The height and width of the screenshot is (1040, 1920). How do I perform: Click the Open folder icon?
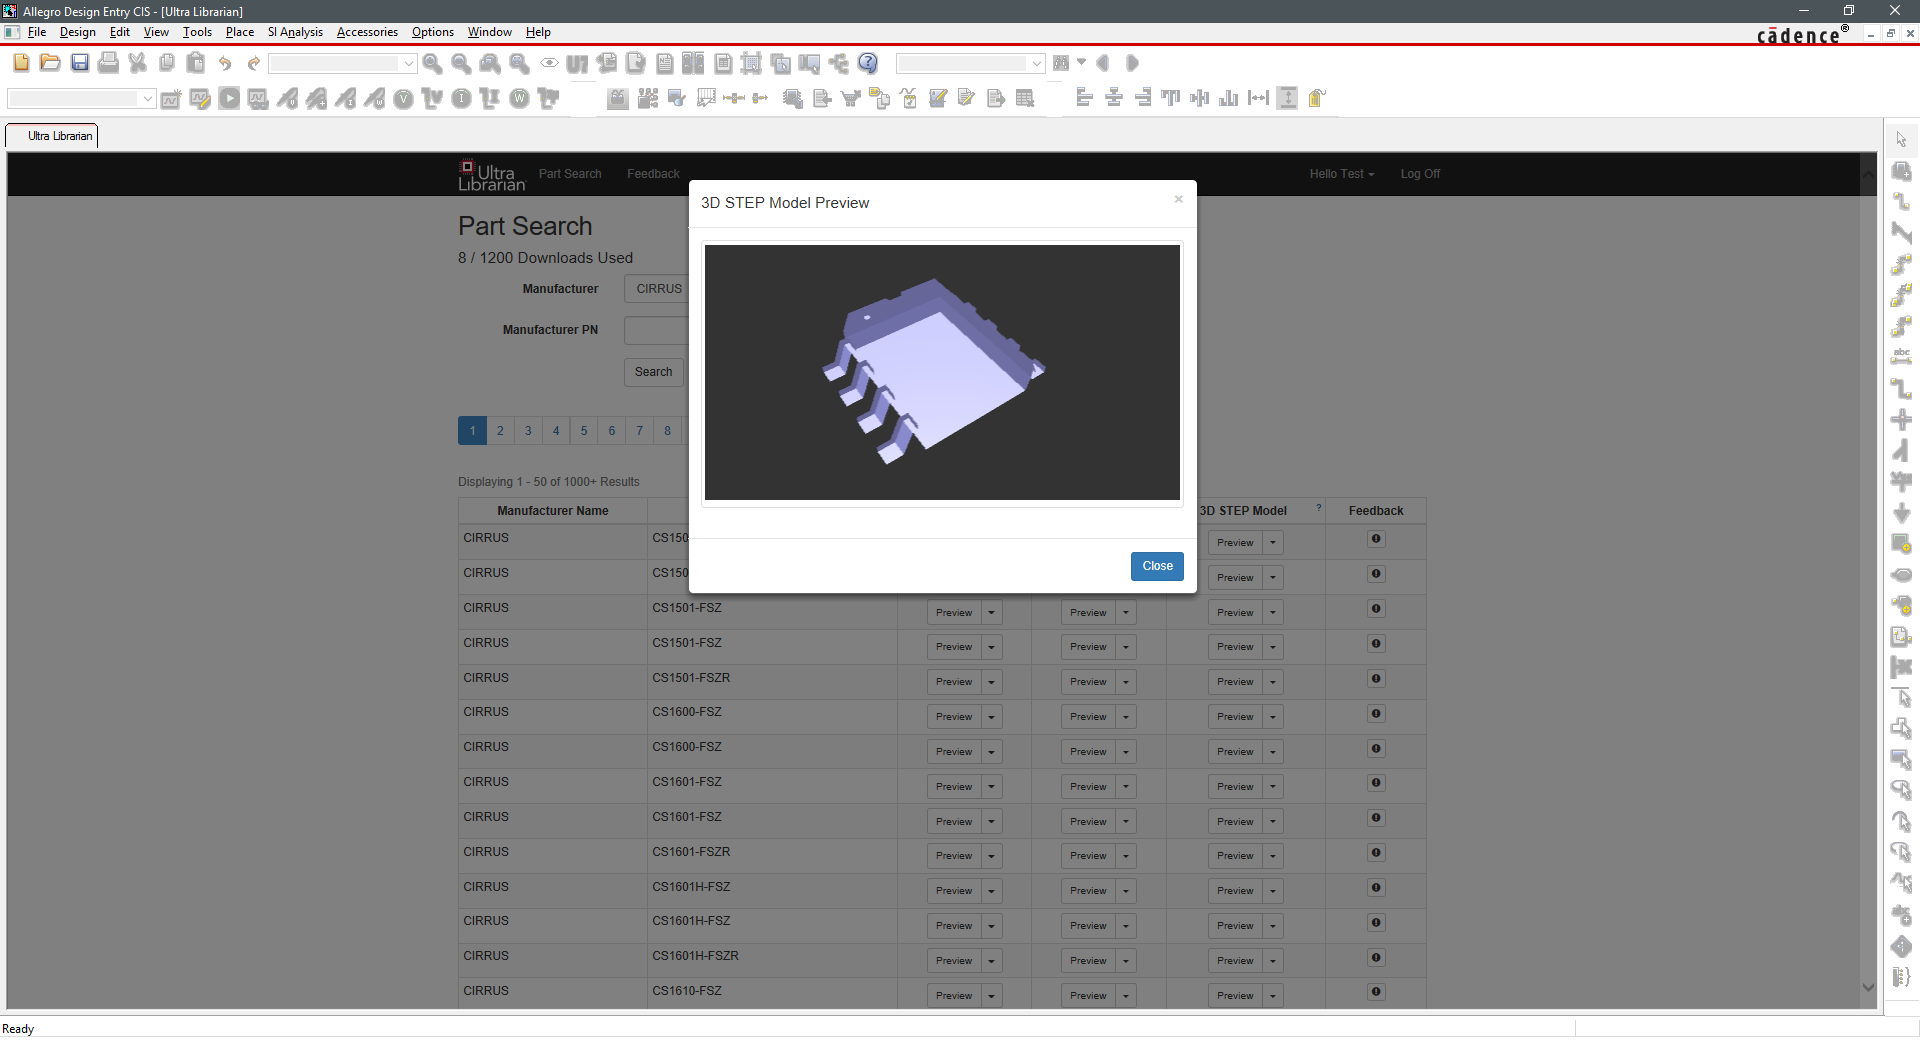[50, 63]
